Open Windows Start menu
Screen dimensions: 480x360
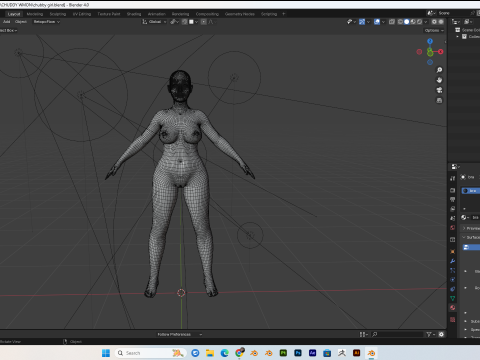point(106,353)
